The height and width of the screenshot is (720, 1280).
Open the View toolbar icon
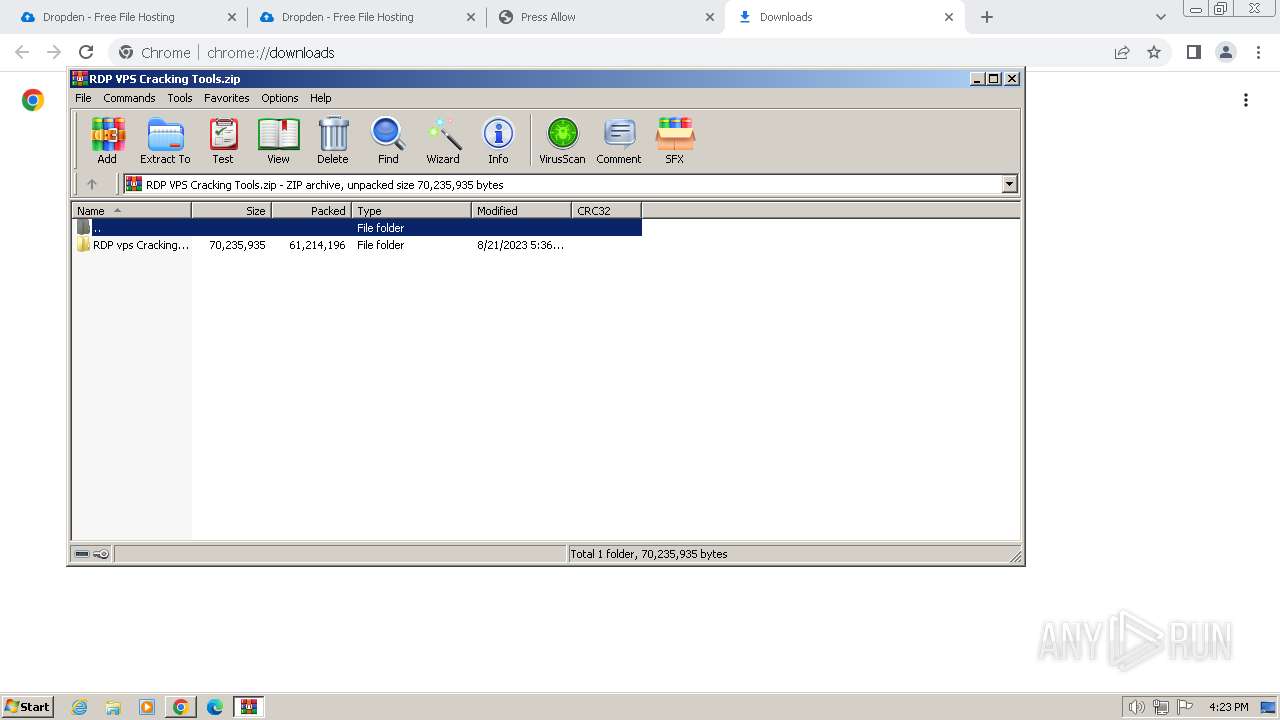tap(278, 141)
